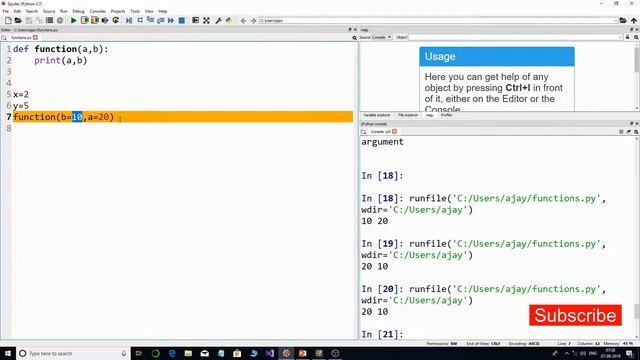The width and height of the screenshot is (640, 360).
Task: Open the Projects menu
Action: (118, 11)
